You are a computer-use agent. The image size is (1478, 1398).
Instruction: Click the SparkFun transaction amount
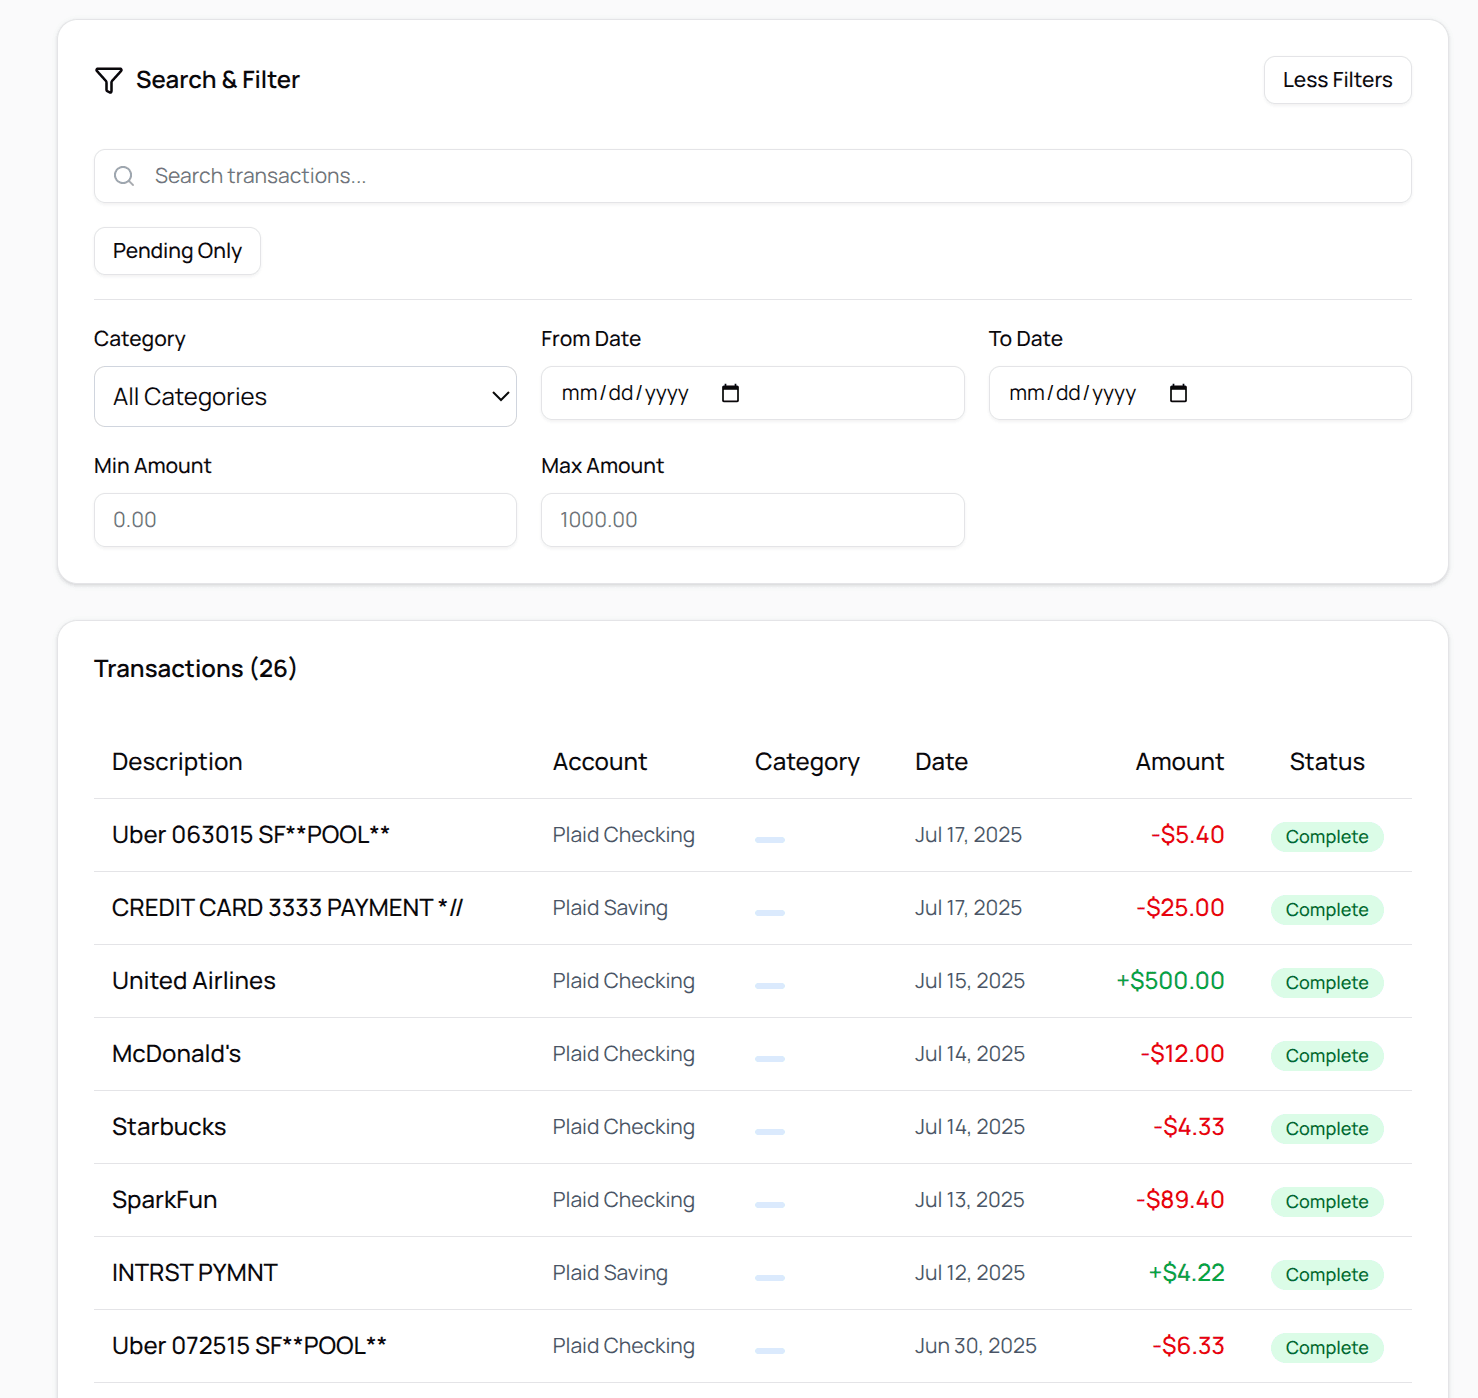click(1180, 1200)
